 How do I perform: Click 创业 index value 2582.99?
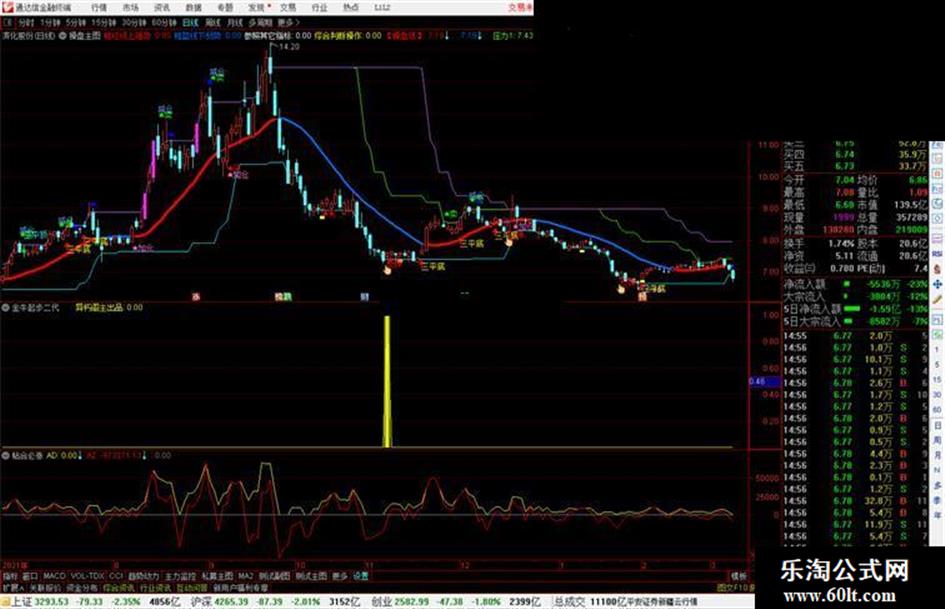click(412, 602)
